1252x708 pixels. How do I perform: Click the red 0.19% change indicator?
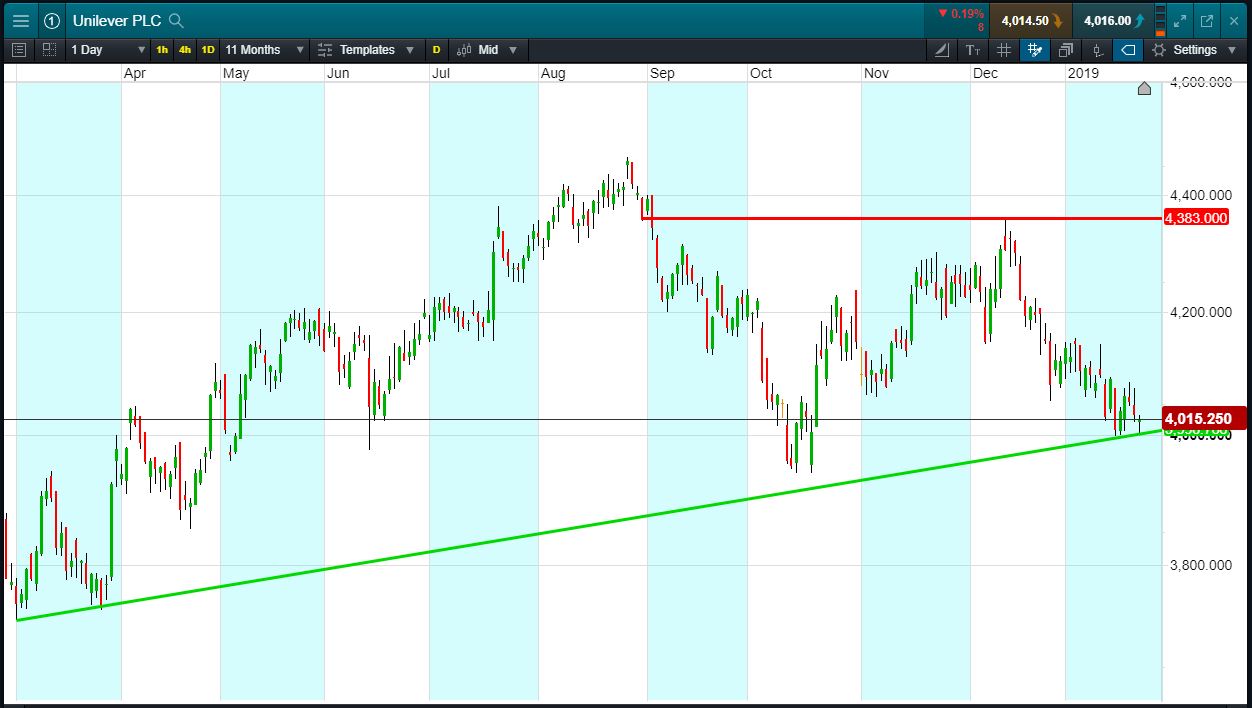point(961,14)
